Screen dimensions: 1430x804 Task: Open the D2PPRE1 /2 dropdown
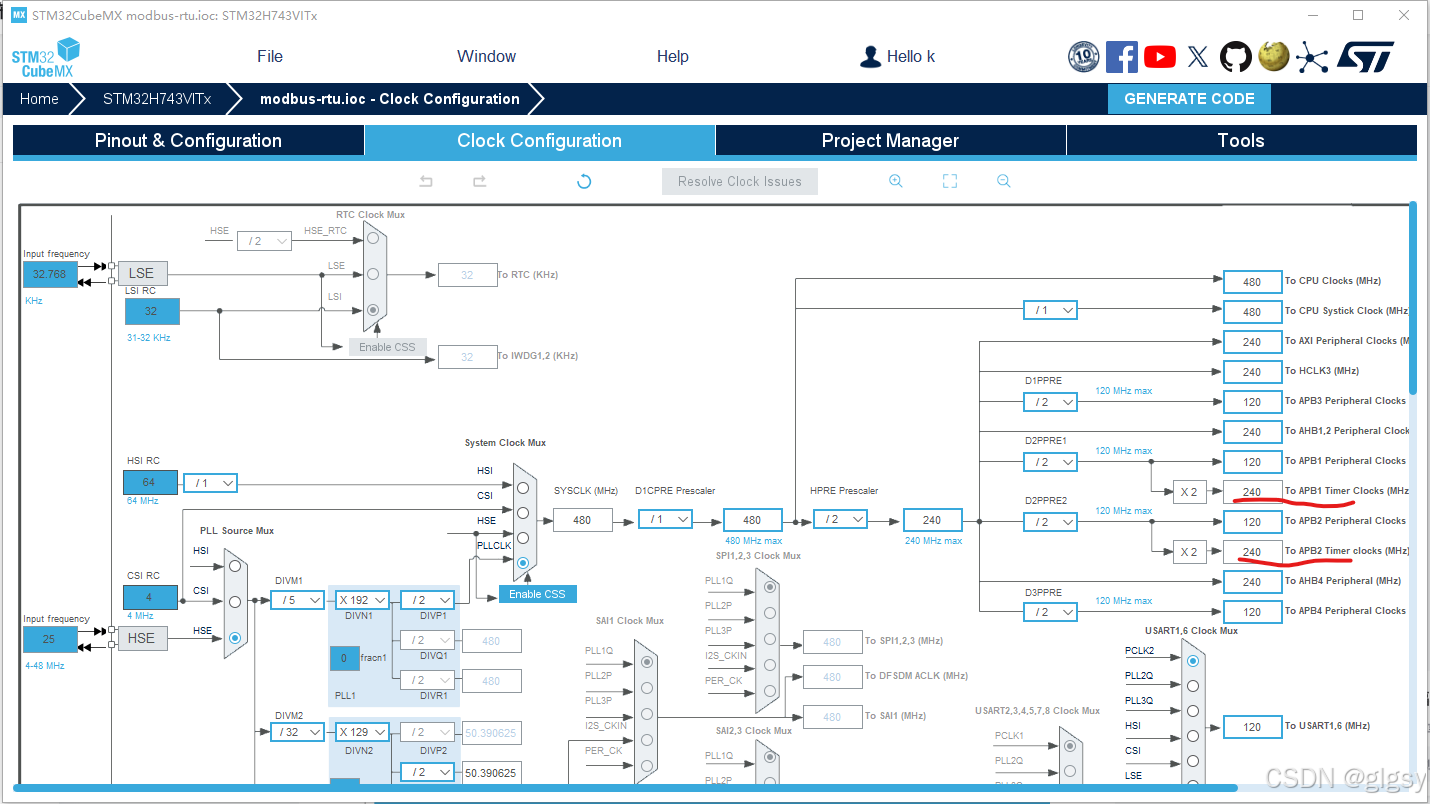(1050, 462)
